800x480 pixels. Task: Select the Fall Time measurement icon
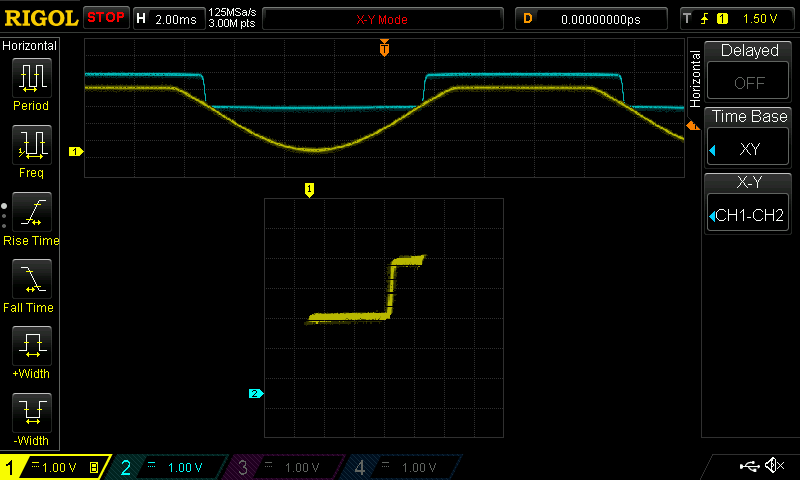pos(32,279)
